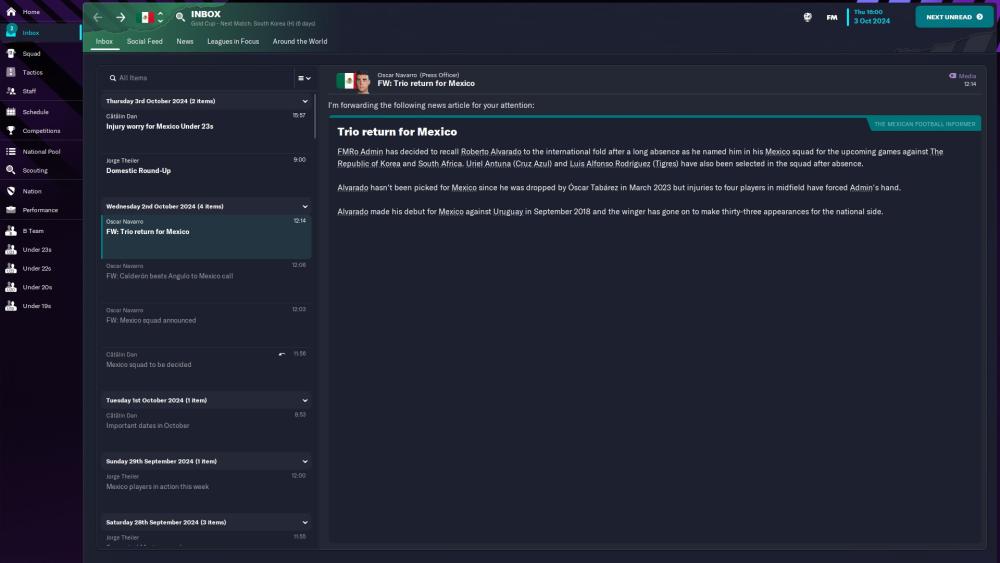Open the help face icon beside FM
1000x563 pixels.
click(807, 17)
